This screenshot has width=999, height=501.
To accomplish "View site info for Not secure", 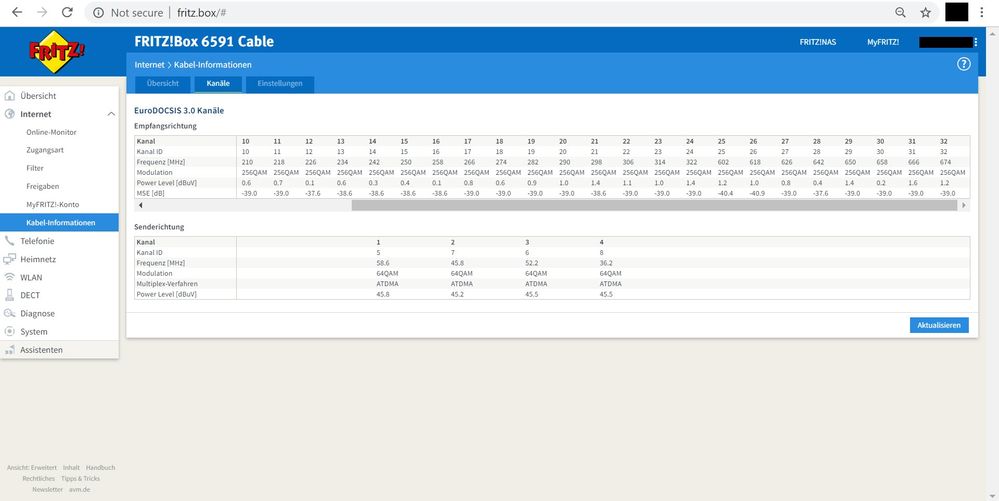I will pyautogui.click(x=130, y=13).
